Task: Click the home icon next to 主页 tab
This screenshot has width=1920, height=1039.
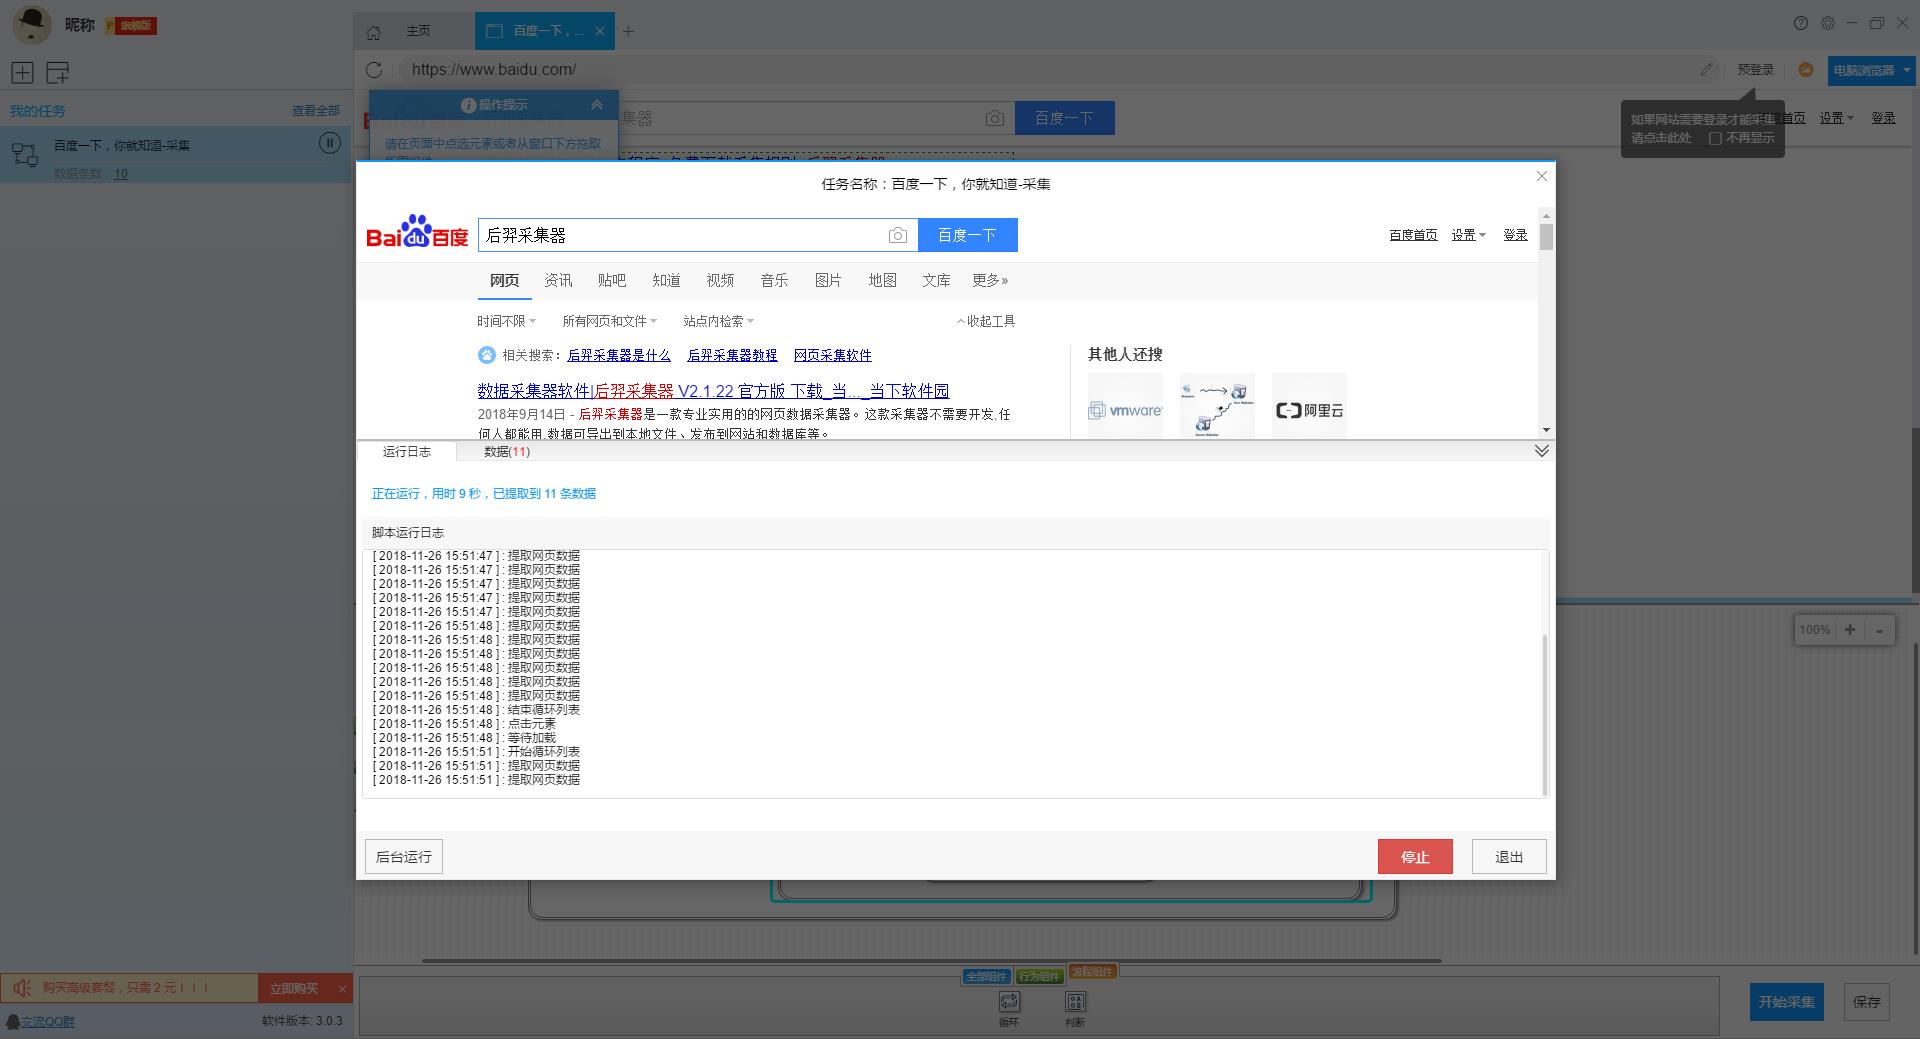Action: 373,32
